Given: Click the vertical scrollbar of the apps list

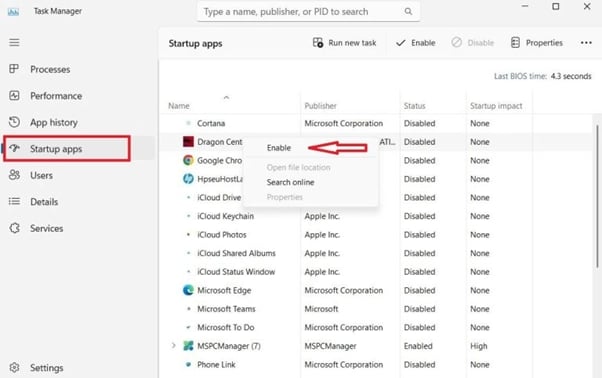Looking at the screenshot, I should tap(597, 196).
